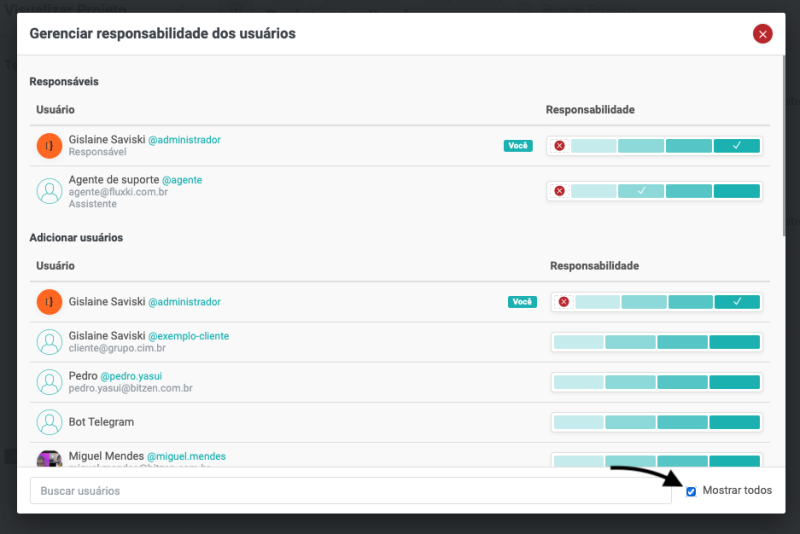This screenshot has height=534, width=800.
Task: Set second responsibility level for Bot Telegram
Action: 630,422
